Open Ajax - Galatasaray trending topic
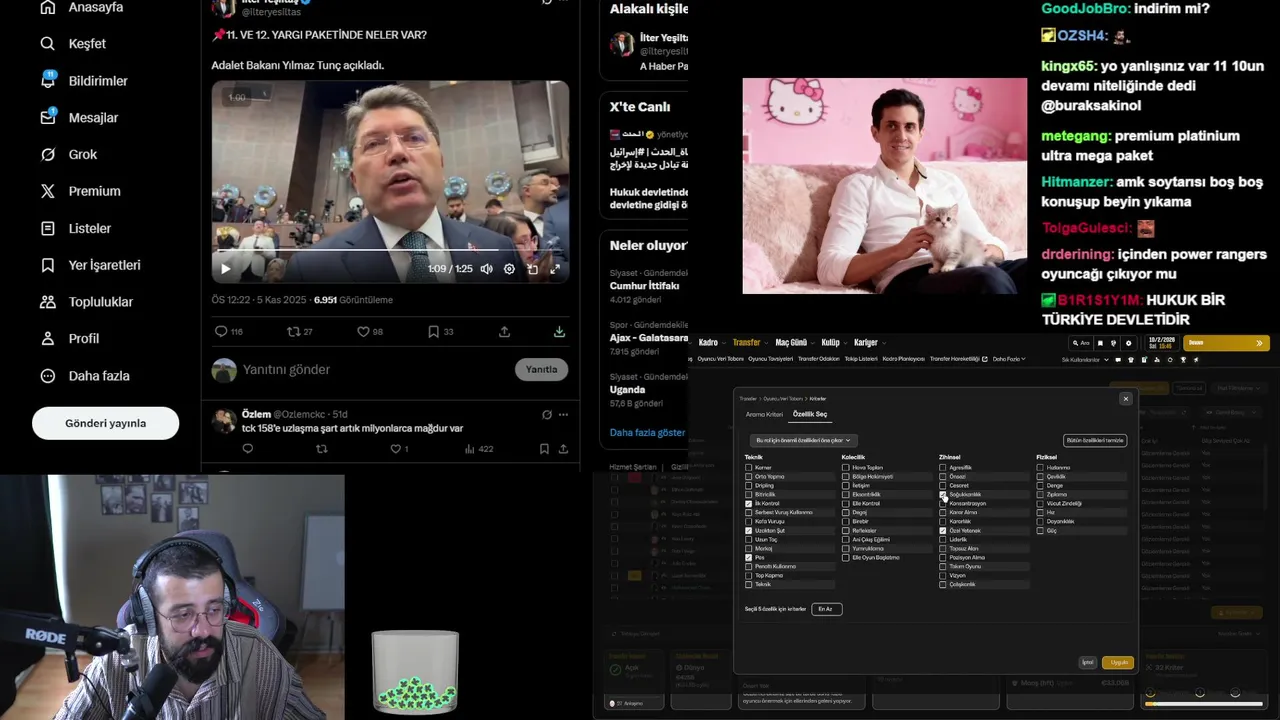This screenshot has width=1280, height=720. pyautogui.click(x=648, y=337)
